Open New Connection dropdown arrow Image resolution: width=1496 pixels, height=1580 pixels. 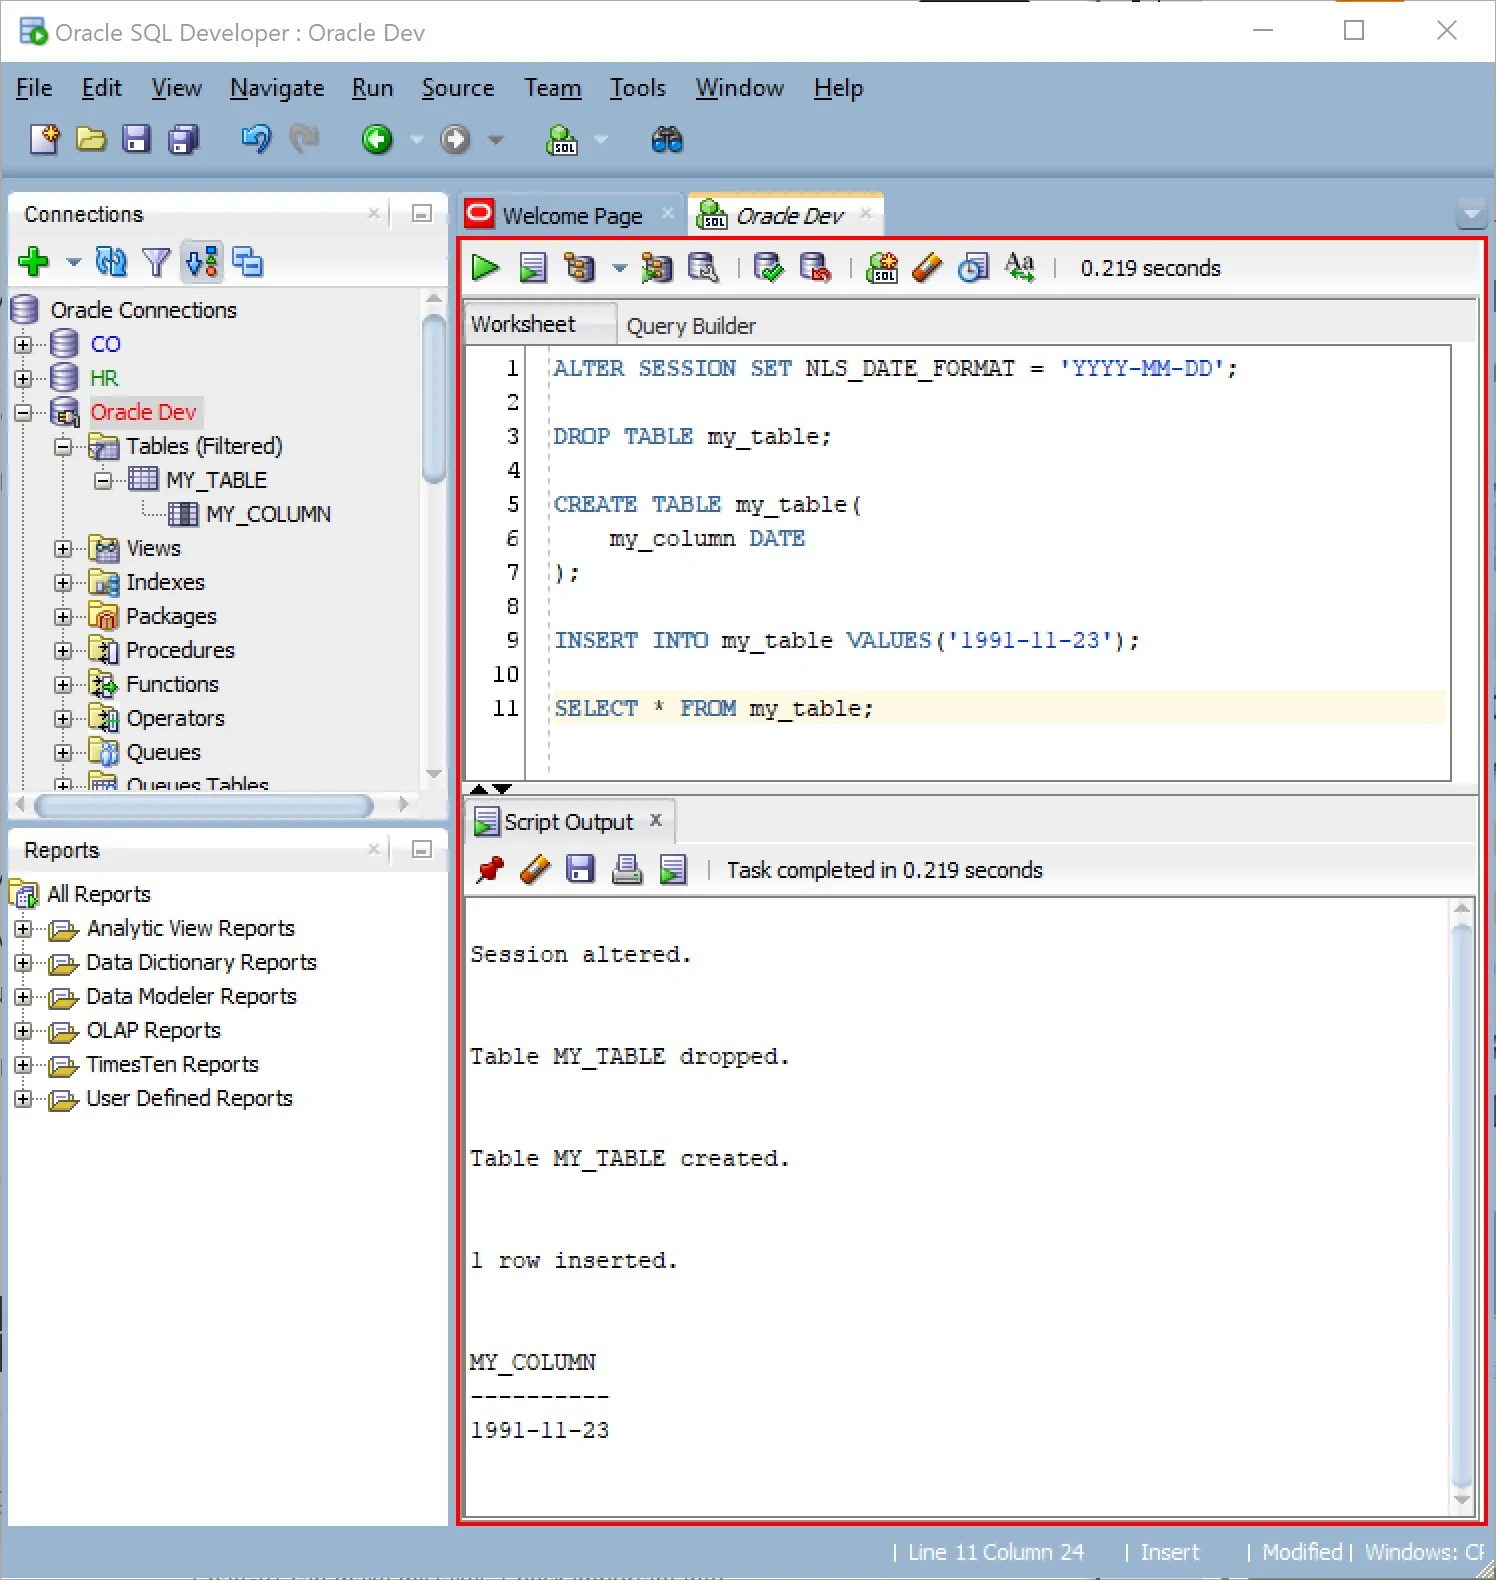point(73,263)
